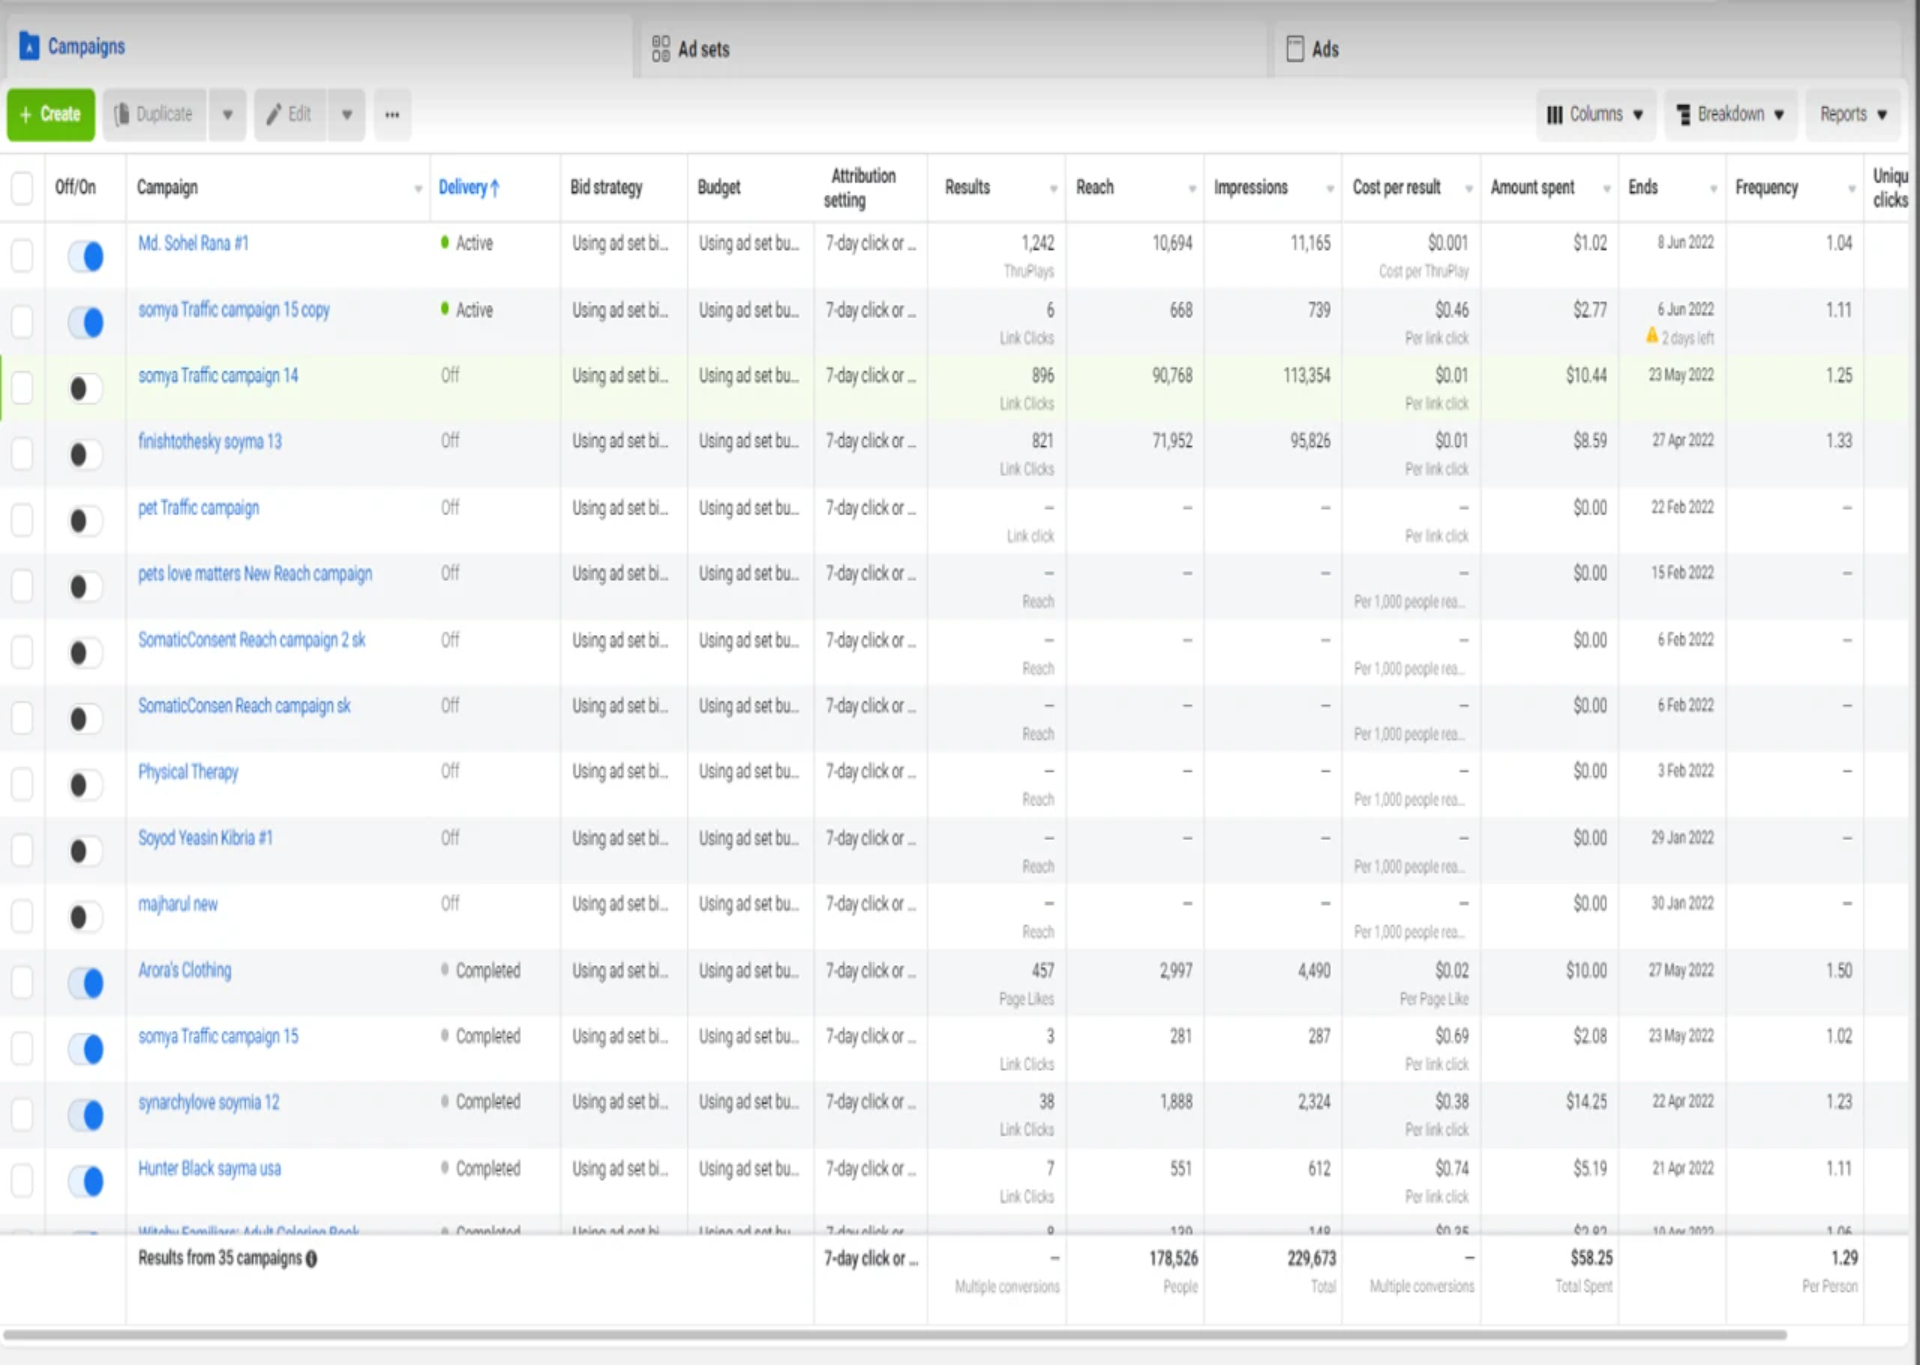Open the pet Traffic campaign link
The image size is (1920, 1365).
pos(198,508)
